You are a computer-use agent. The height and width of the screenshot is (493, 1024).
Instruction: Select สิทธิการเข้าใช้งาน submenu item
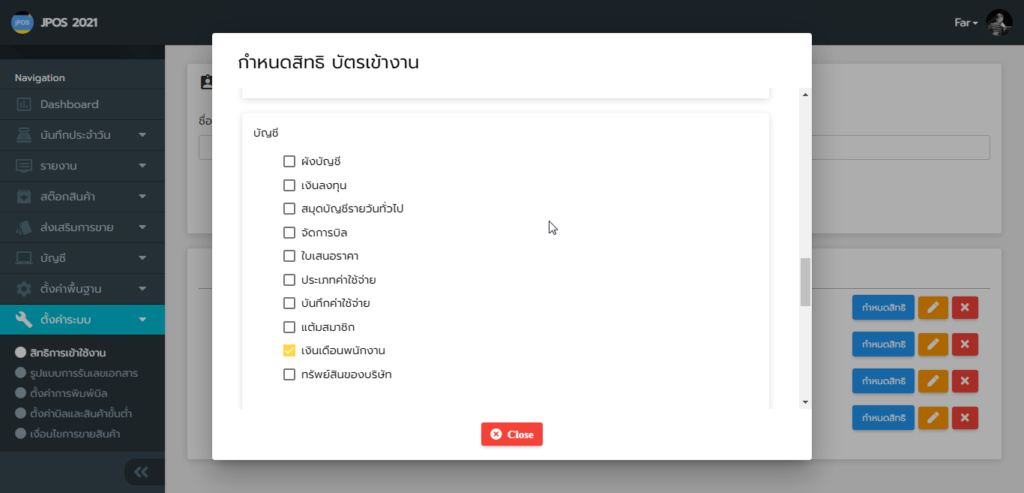click(68, 353)
